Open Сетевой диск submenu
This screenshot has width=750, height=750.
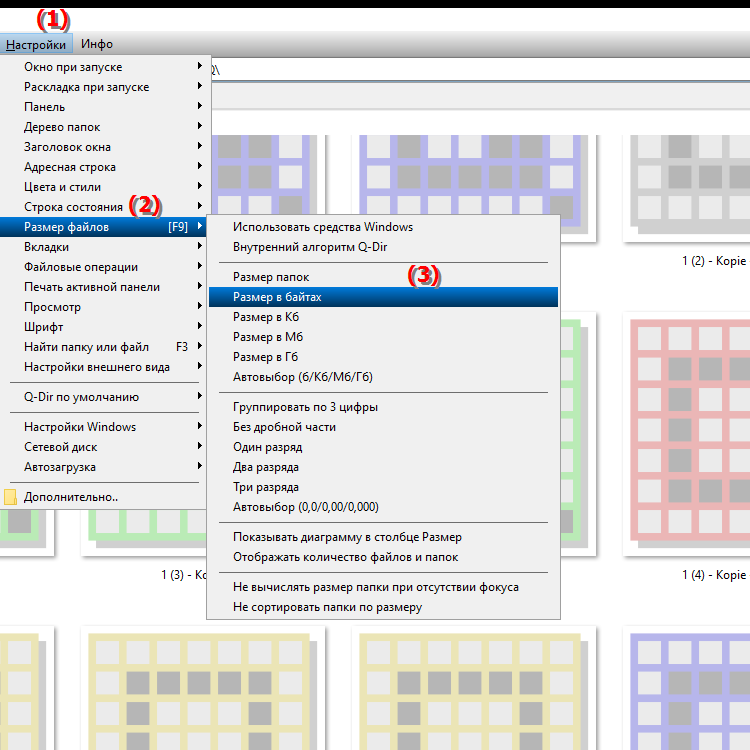pos(104,447)
